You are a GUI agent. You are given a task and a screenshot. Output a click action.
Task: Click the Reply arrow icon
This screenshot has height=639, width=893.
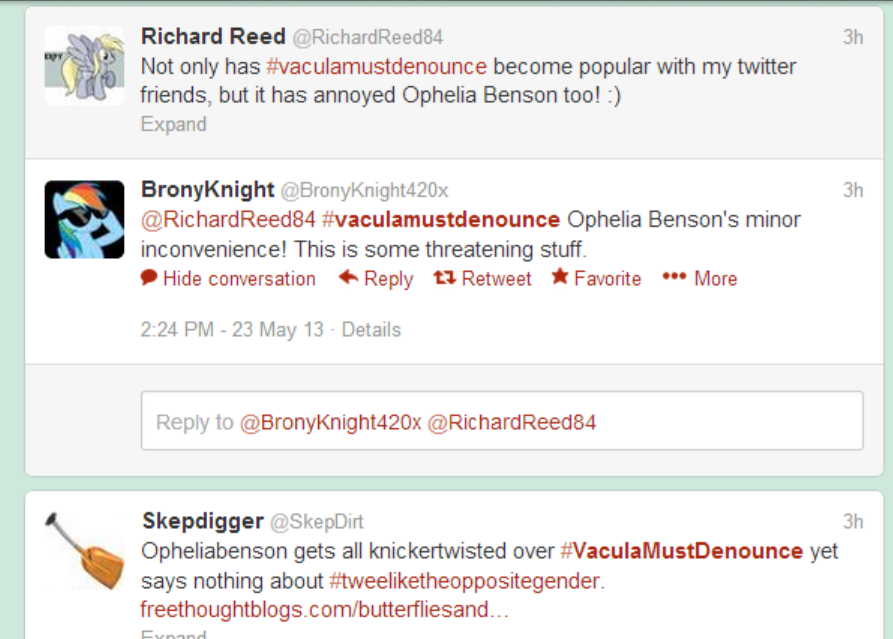click(348, 278)
